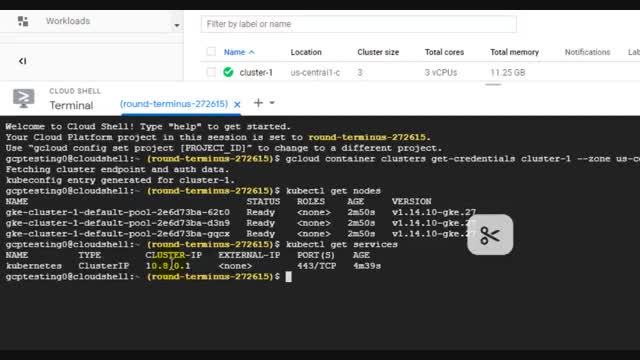This screenshot has height=360, width=640.
Task: Click the 3 vCPUs cell
Action: click(441, 73)
